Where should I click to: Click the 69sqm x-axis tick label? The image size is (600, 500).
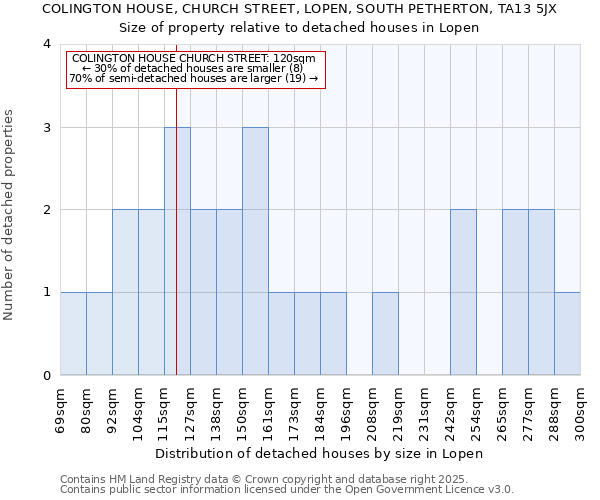click(61, 406)
